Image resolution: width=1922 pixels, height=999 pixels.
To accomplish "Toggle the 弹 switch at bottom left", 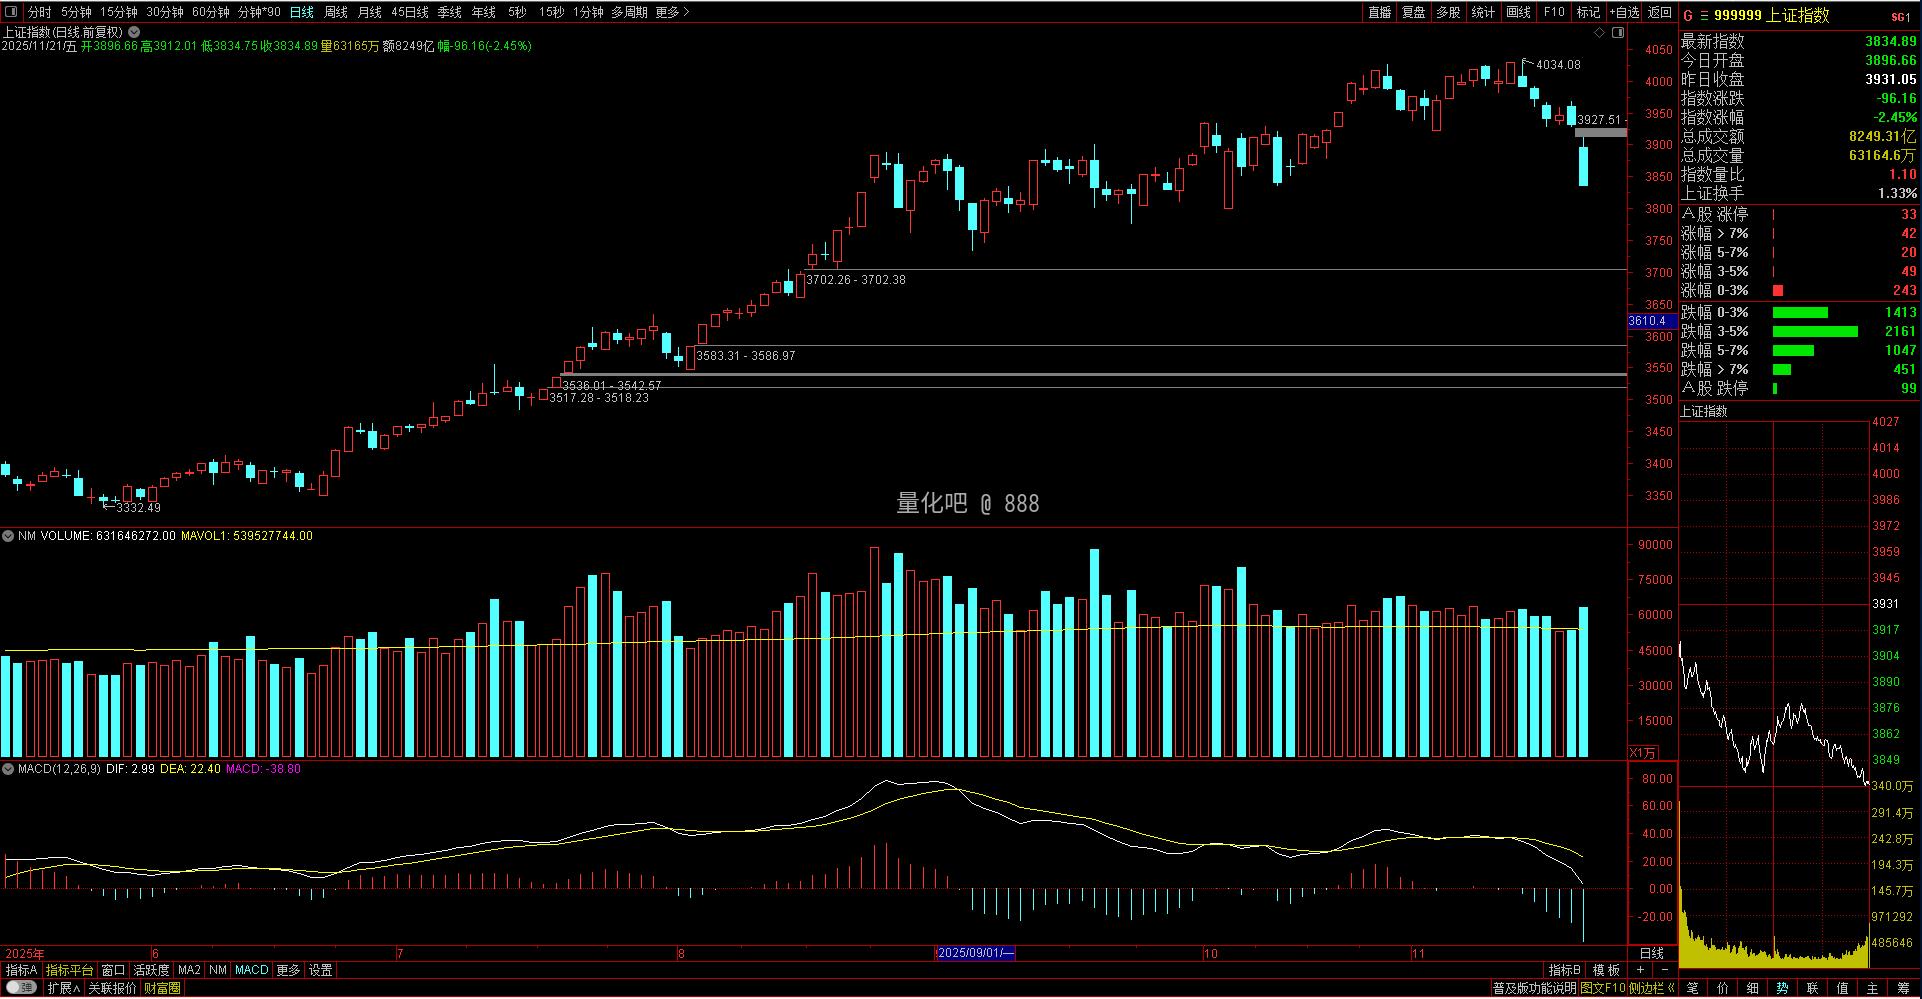I will pyautogui.click(x=22, y=988).
